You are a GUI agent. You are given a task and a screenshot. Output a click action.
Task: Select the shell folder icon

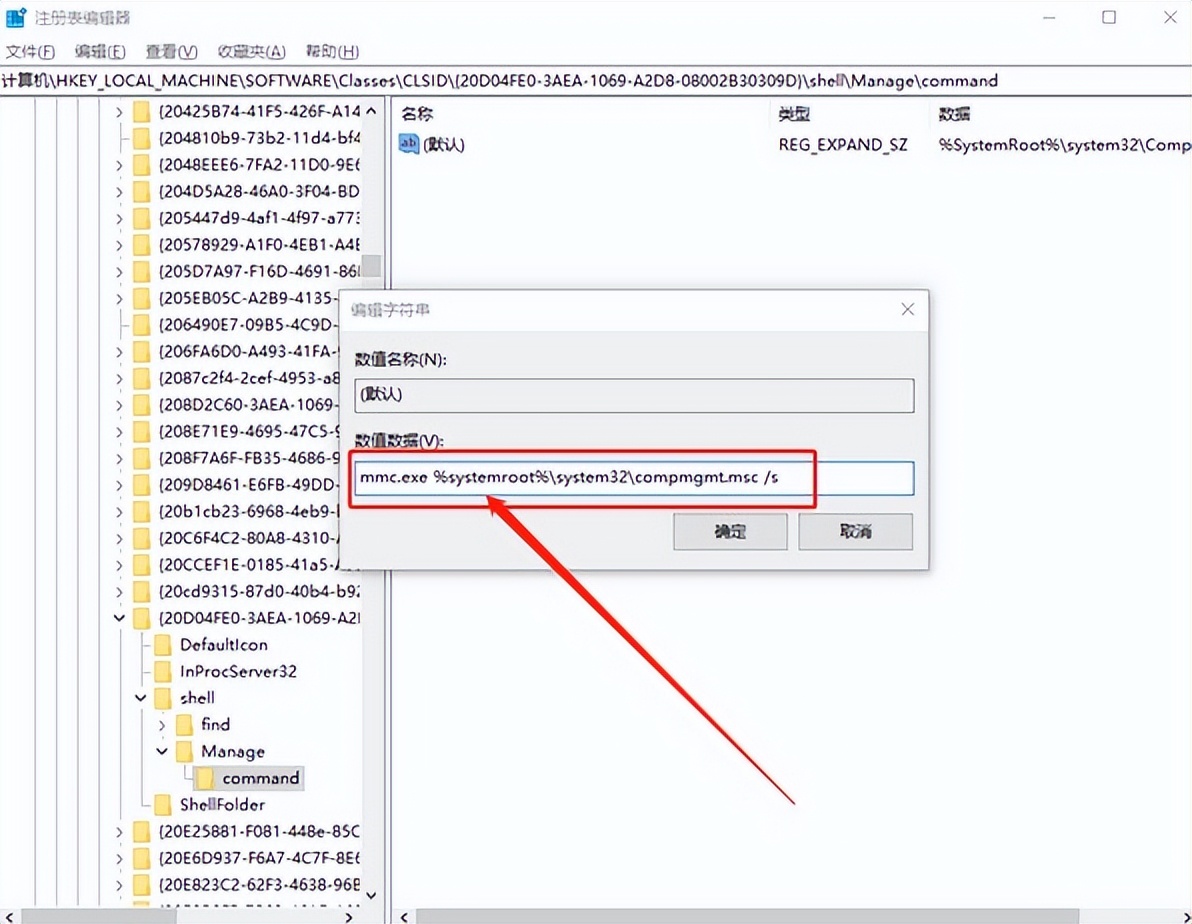pyautogui.click(x=163, y=697)
